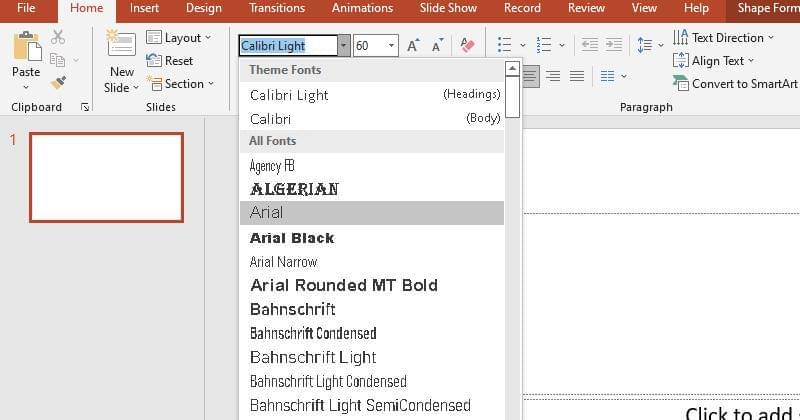Apply bullet list formatting

504,46
